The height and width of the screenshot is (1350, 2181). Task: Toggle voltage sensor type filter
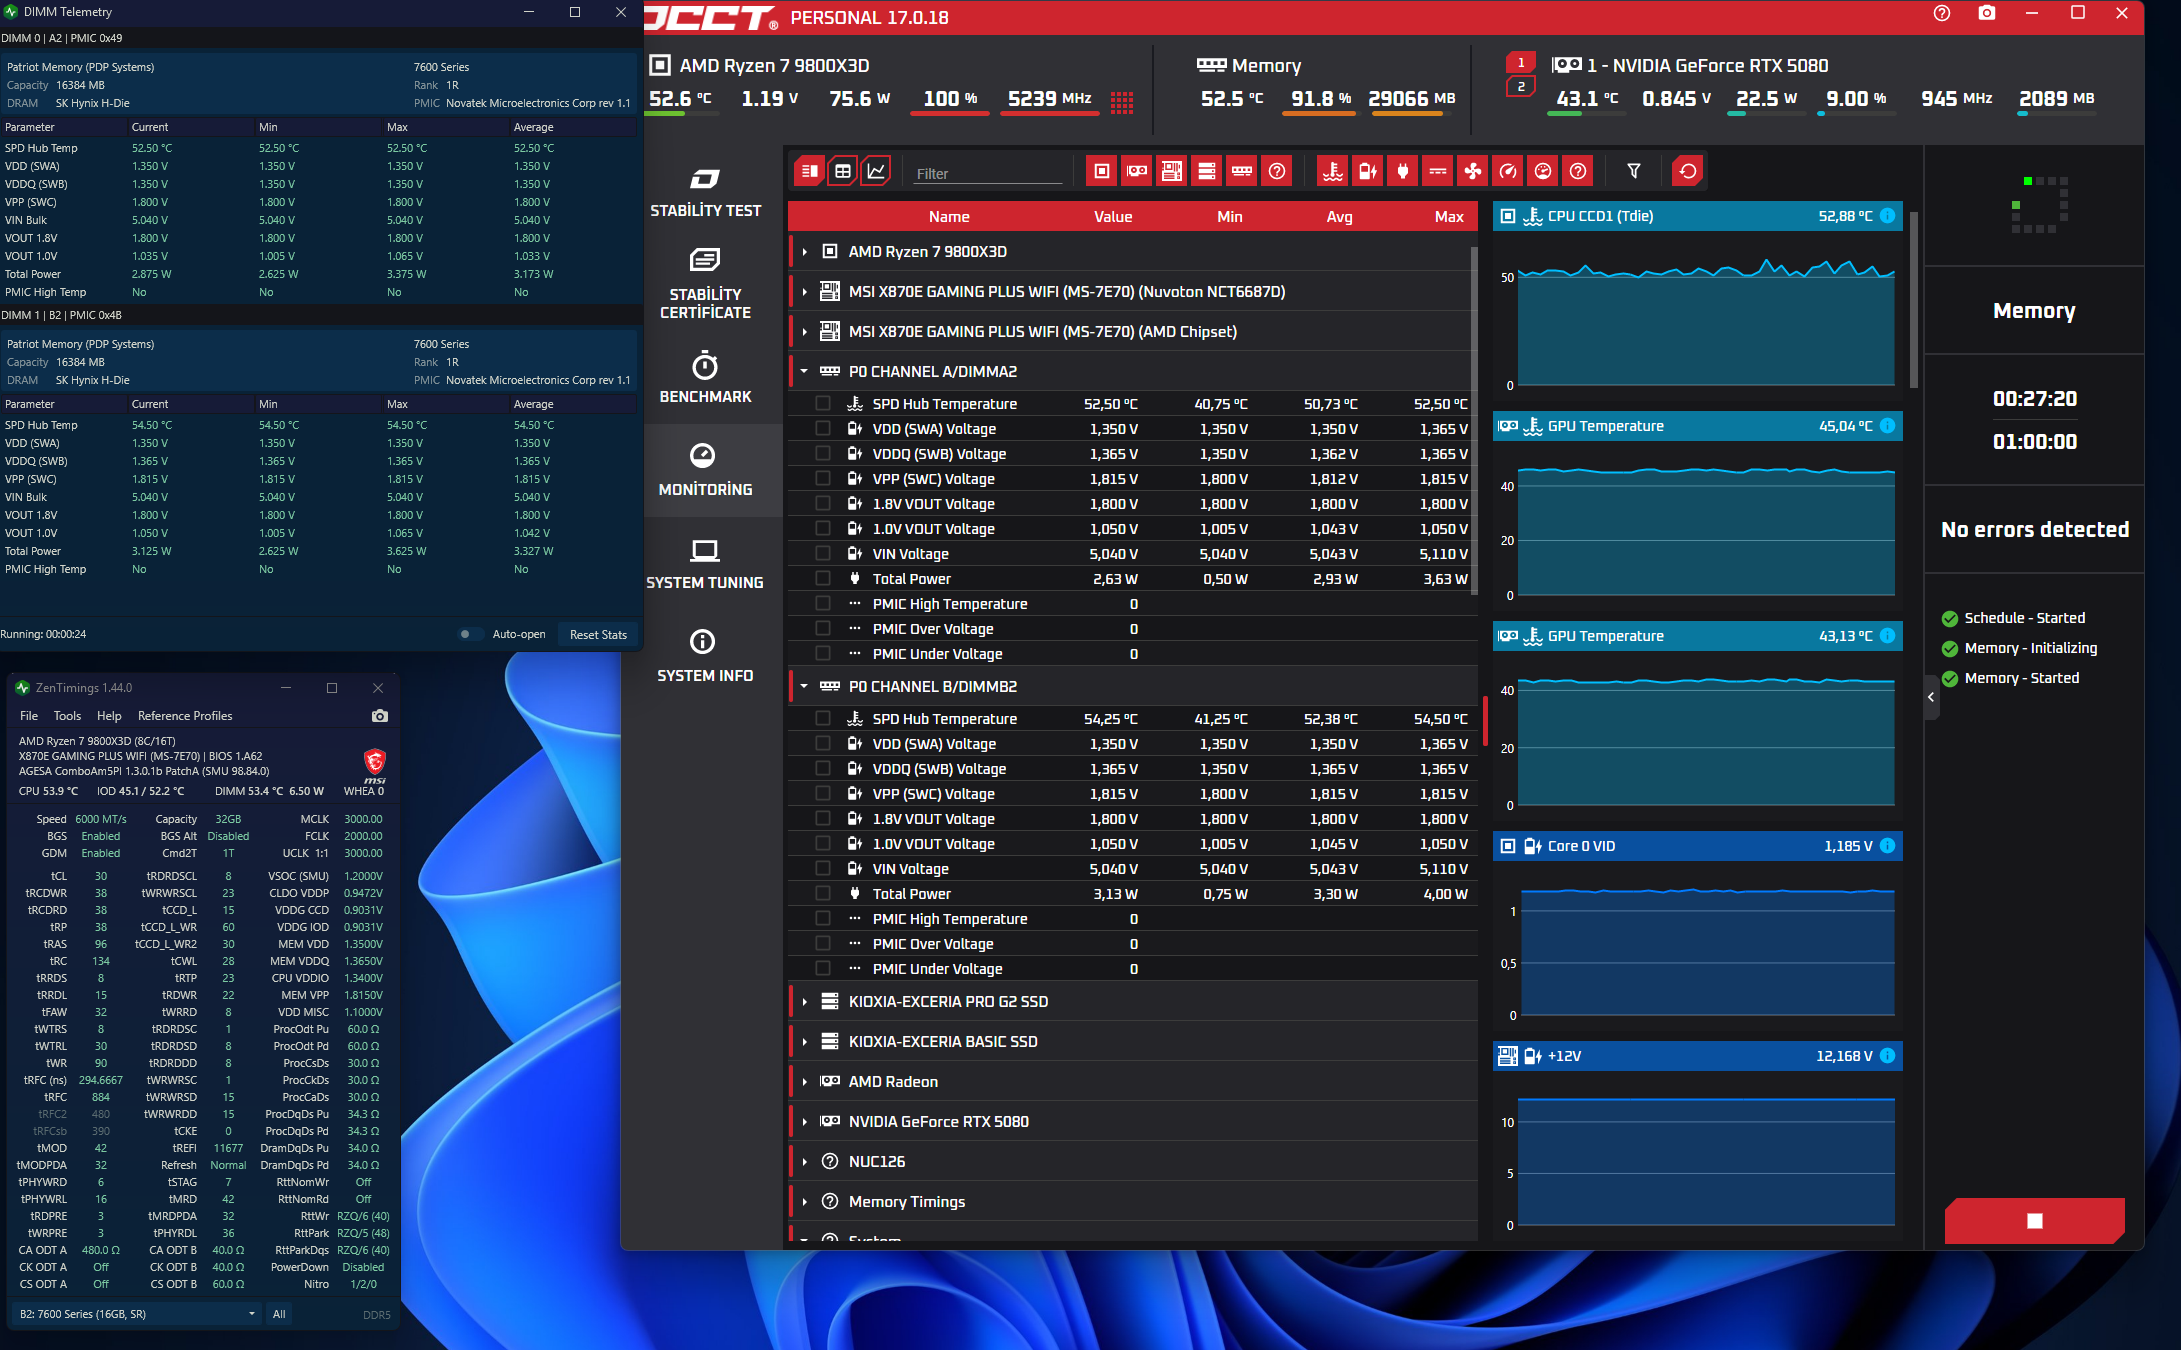point(1368,171)
